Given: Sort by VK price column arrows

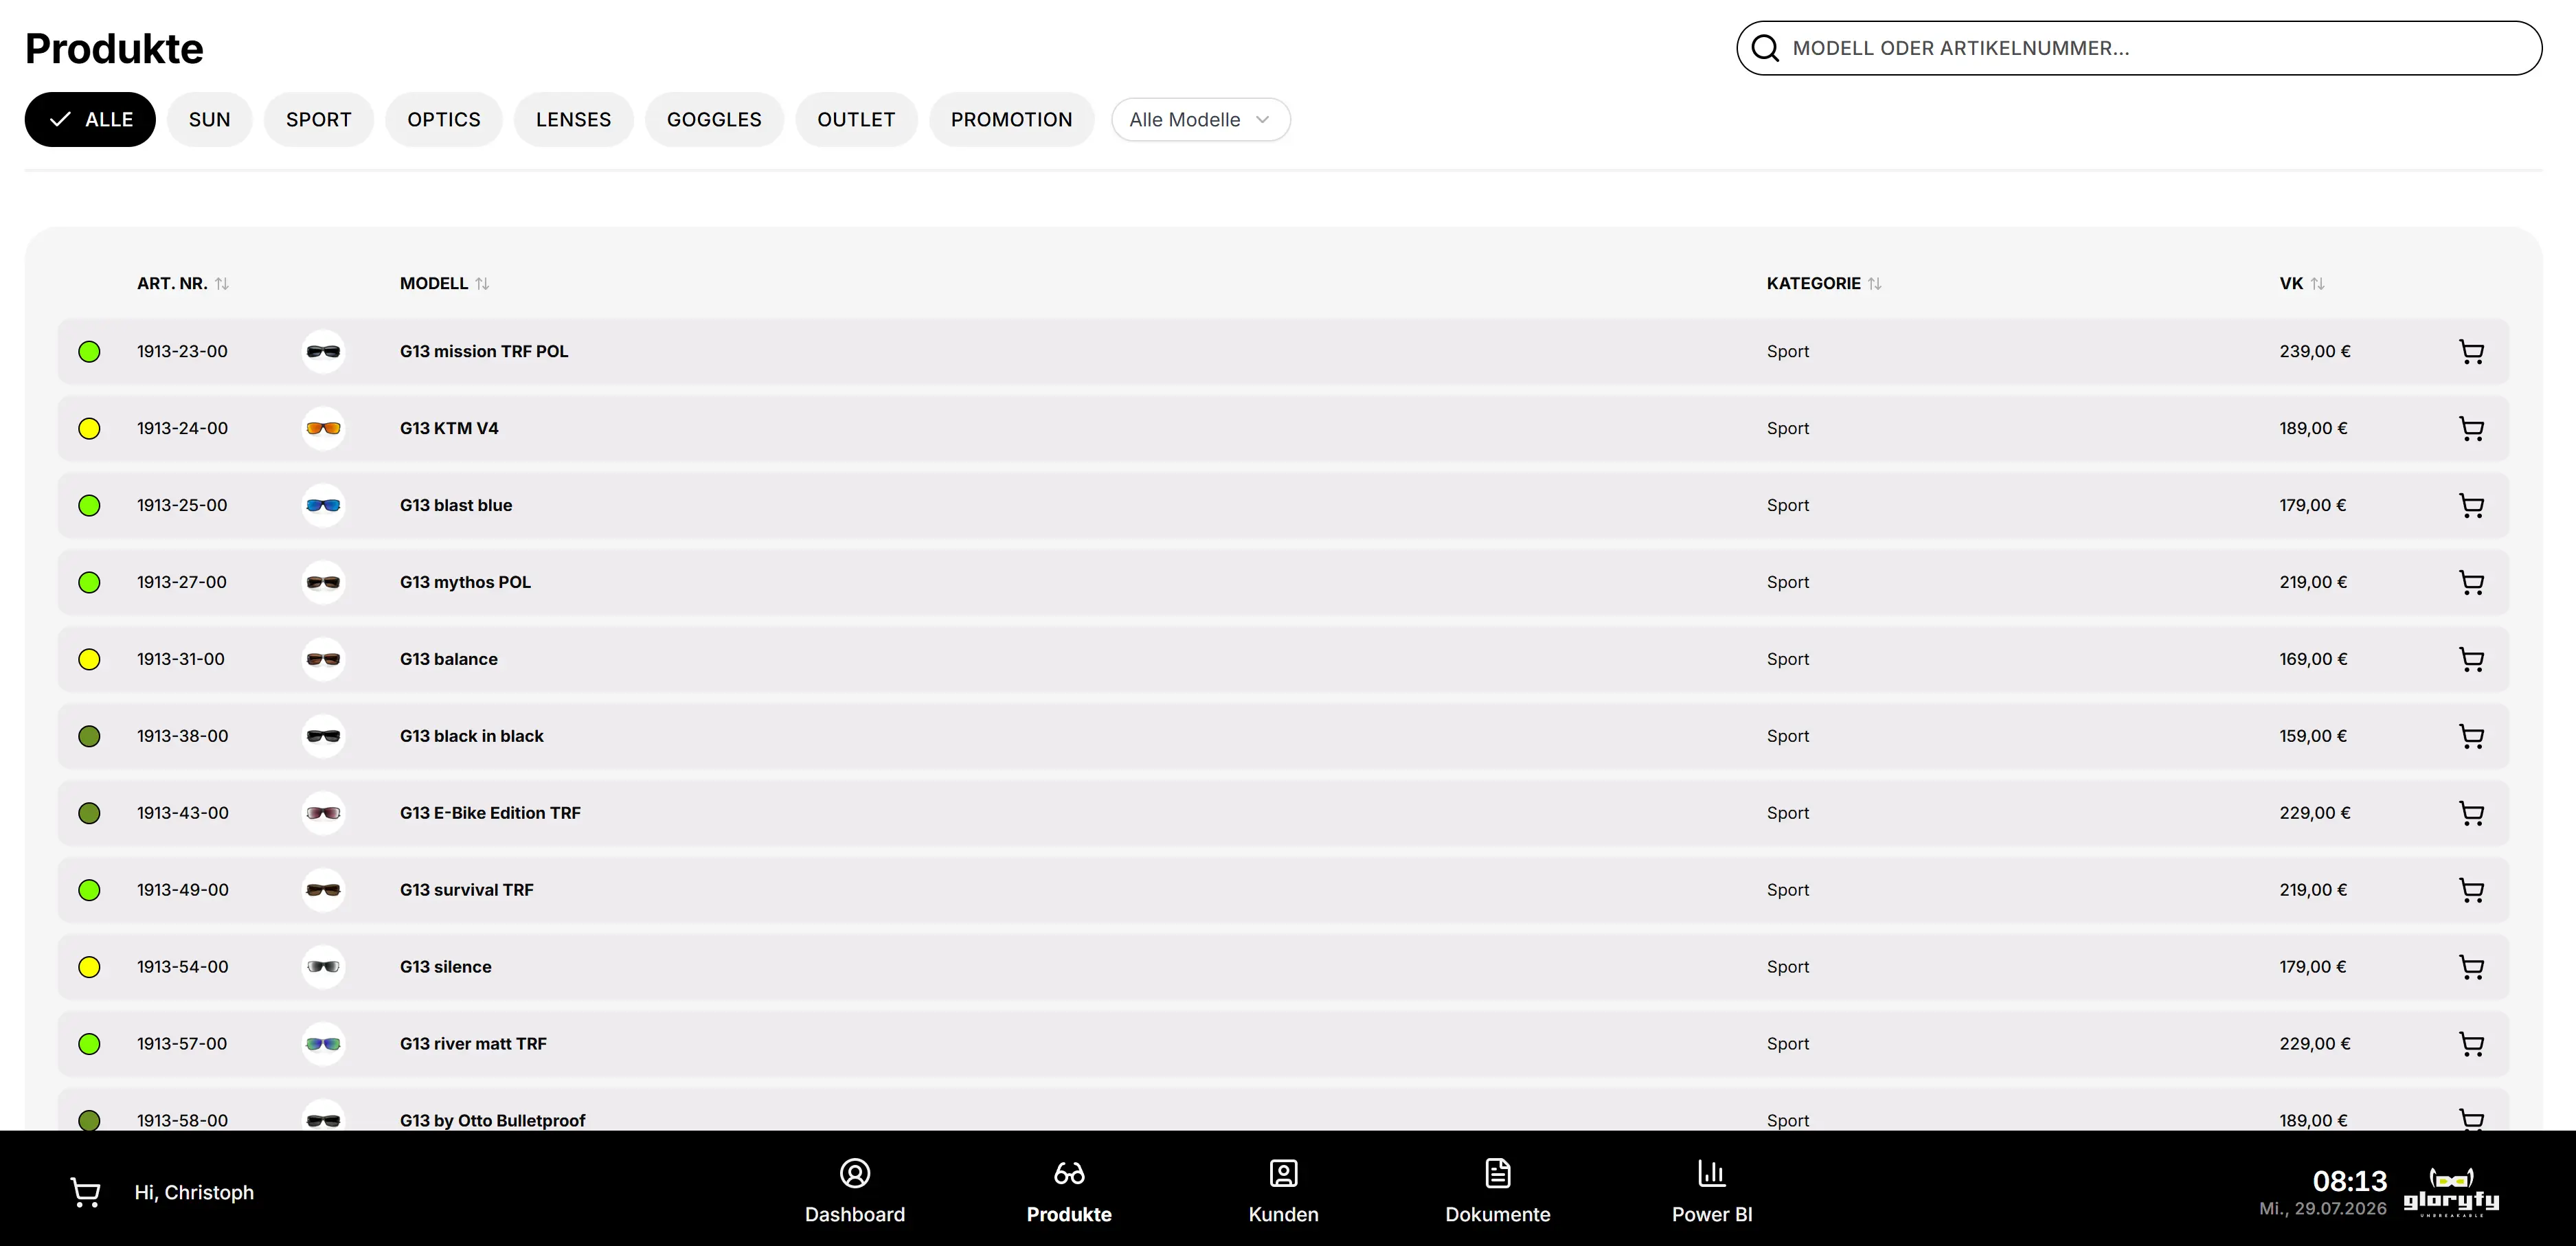Looking at the screenshot, I should click(2318, 284).
